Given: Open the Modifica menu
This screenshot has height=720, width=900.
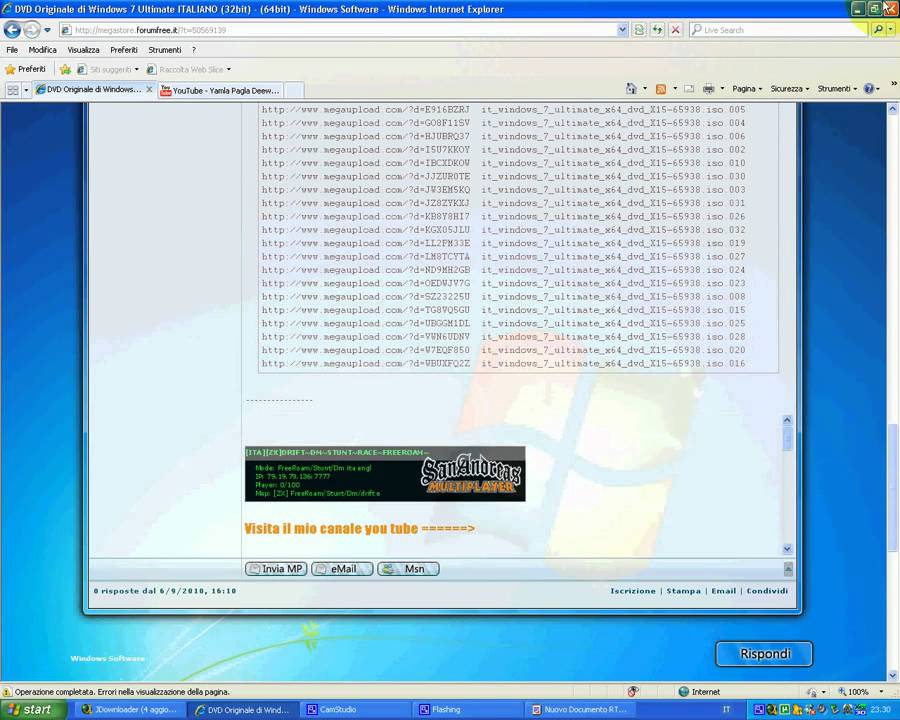Looking at the screenshot, I should 42,50.
